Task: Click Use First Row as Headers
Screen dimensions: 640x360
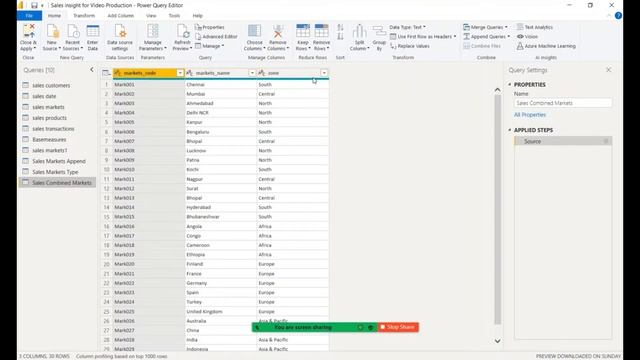Action: [x=423, y=36]
